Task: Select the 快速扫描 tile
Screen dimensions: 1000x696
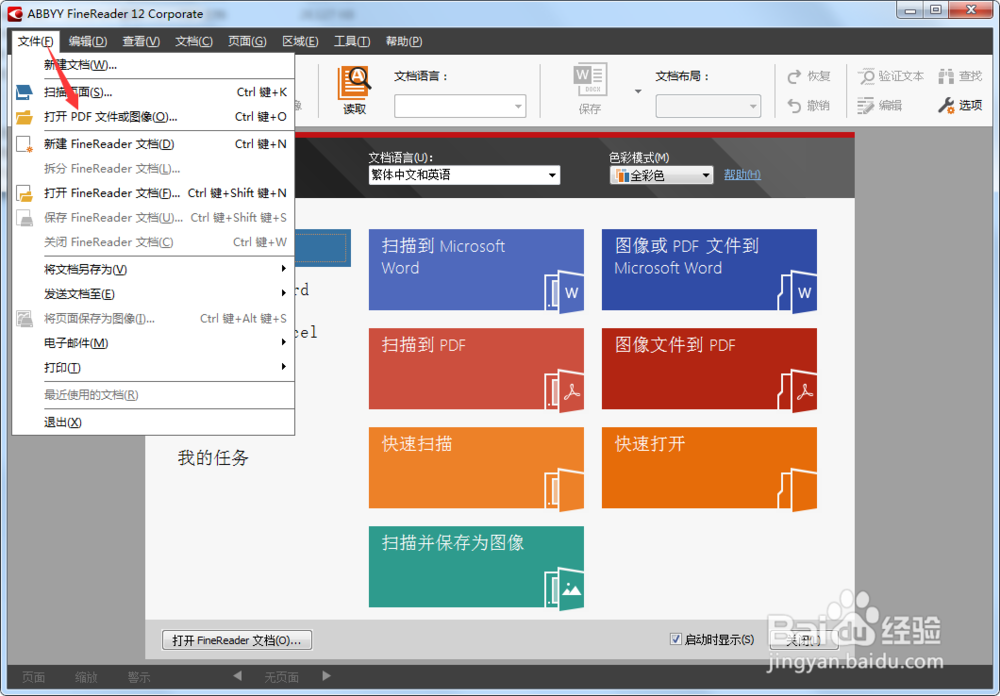Action: click(x=476, y=468)
